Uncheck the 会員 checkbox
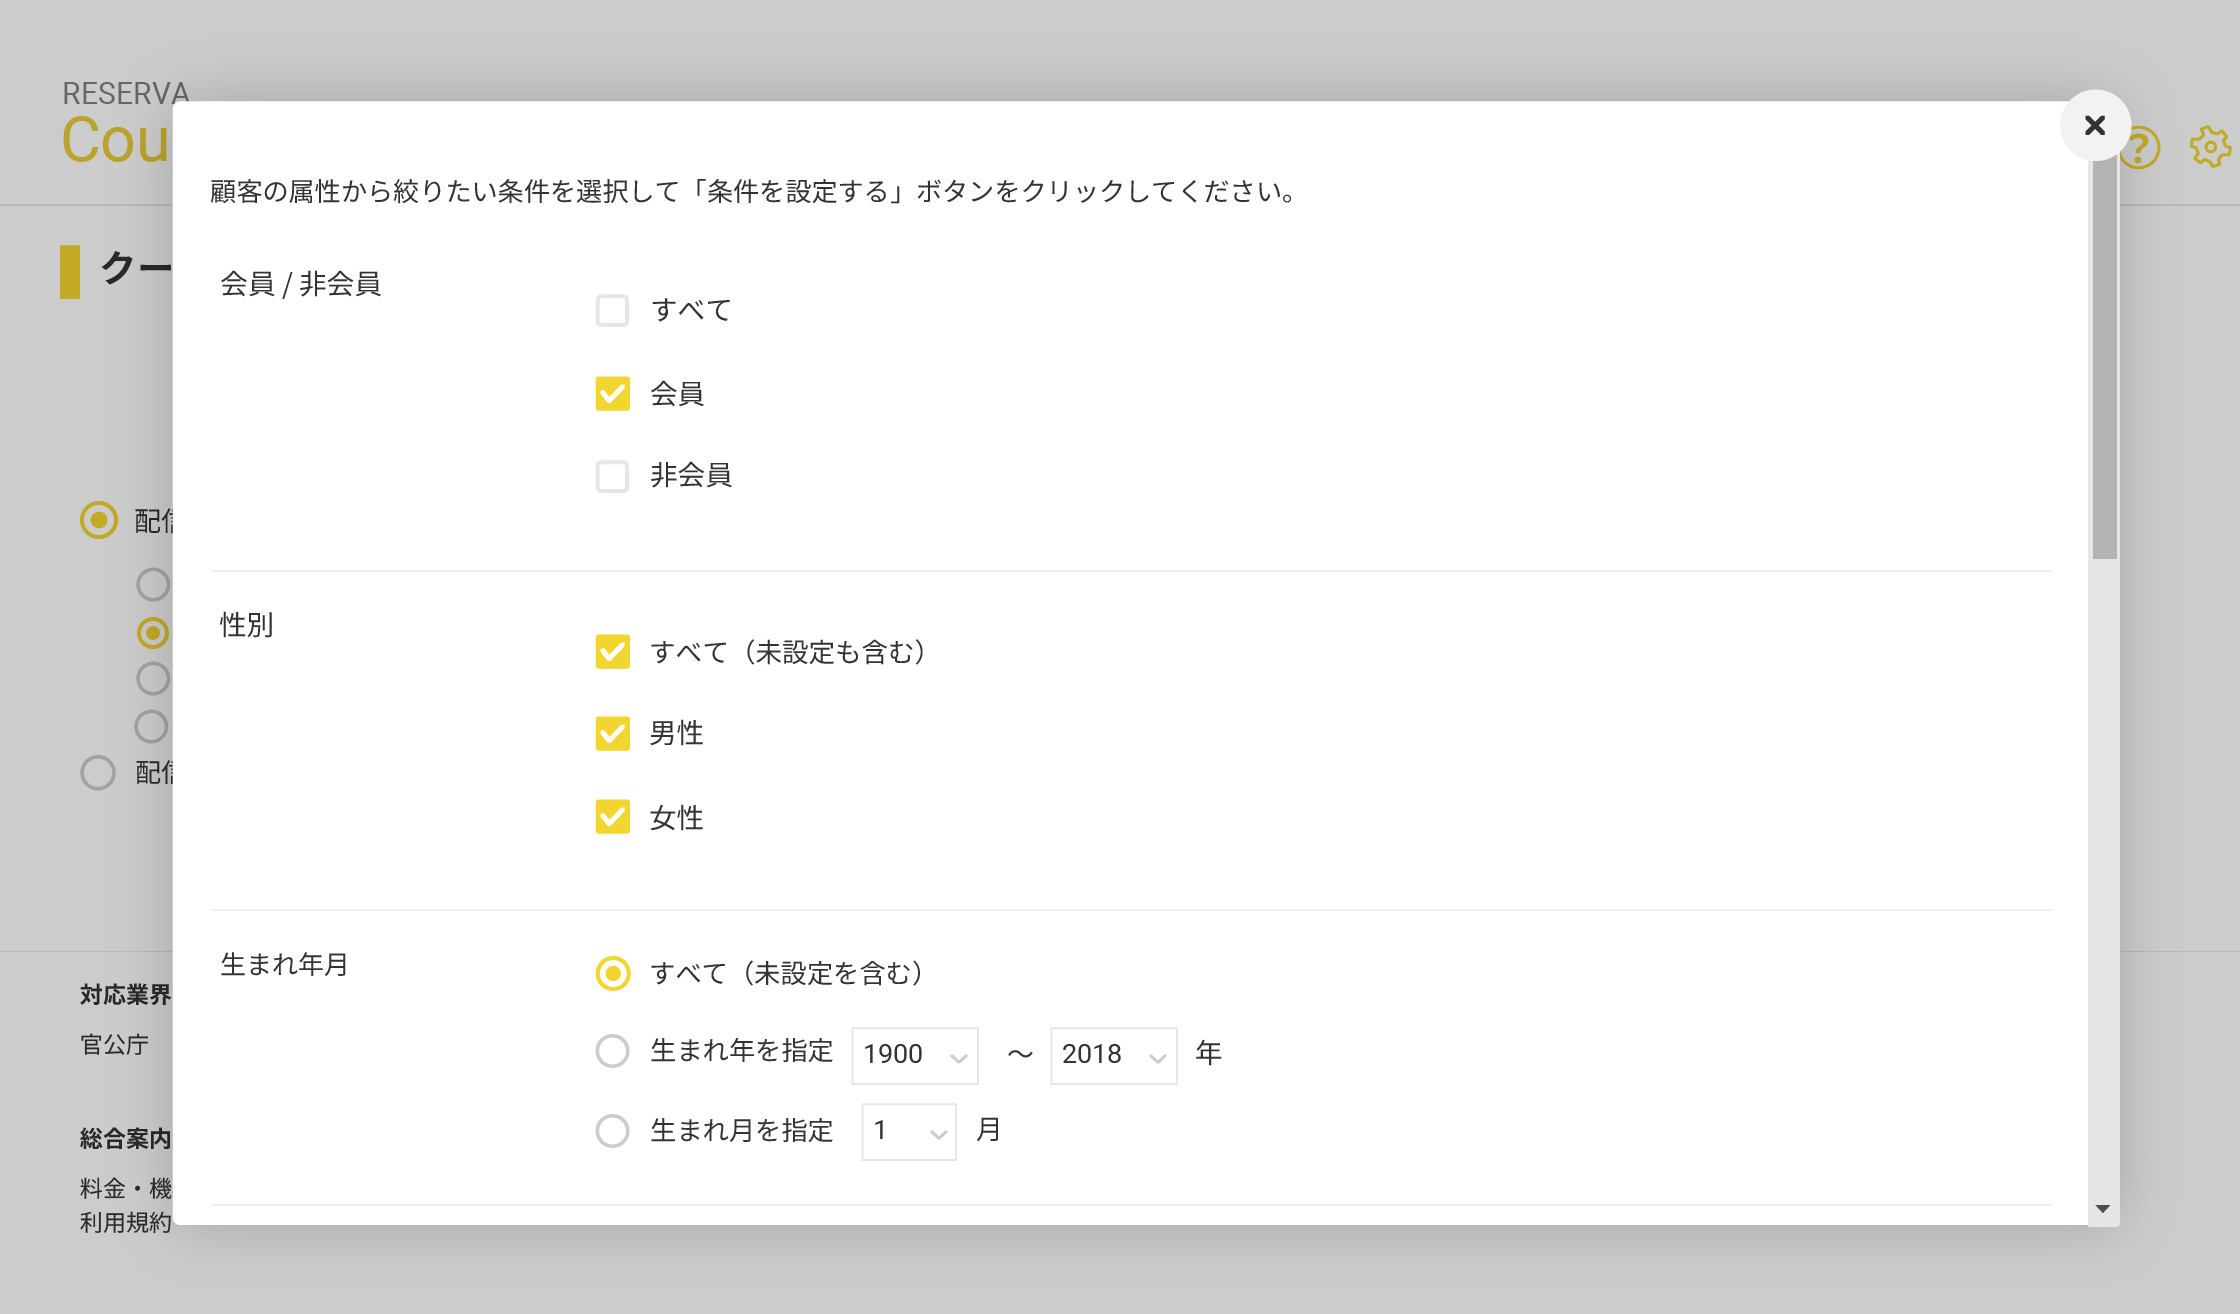 (612, 393)
